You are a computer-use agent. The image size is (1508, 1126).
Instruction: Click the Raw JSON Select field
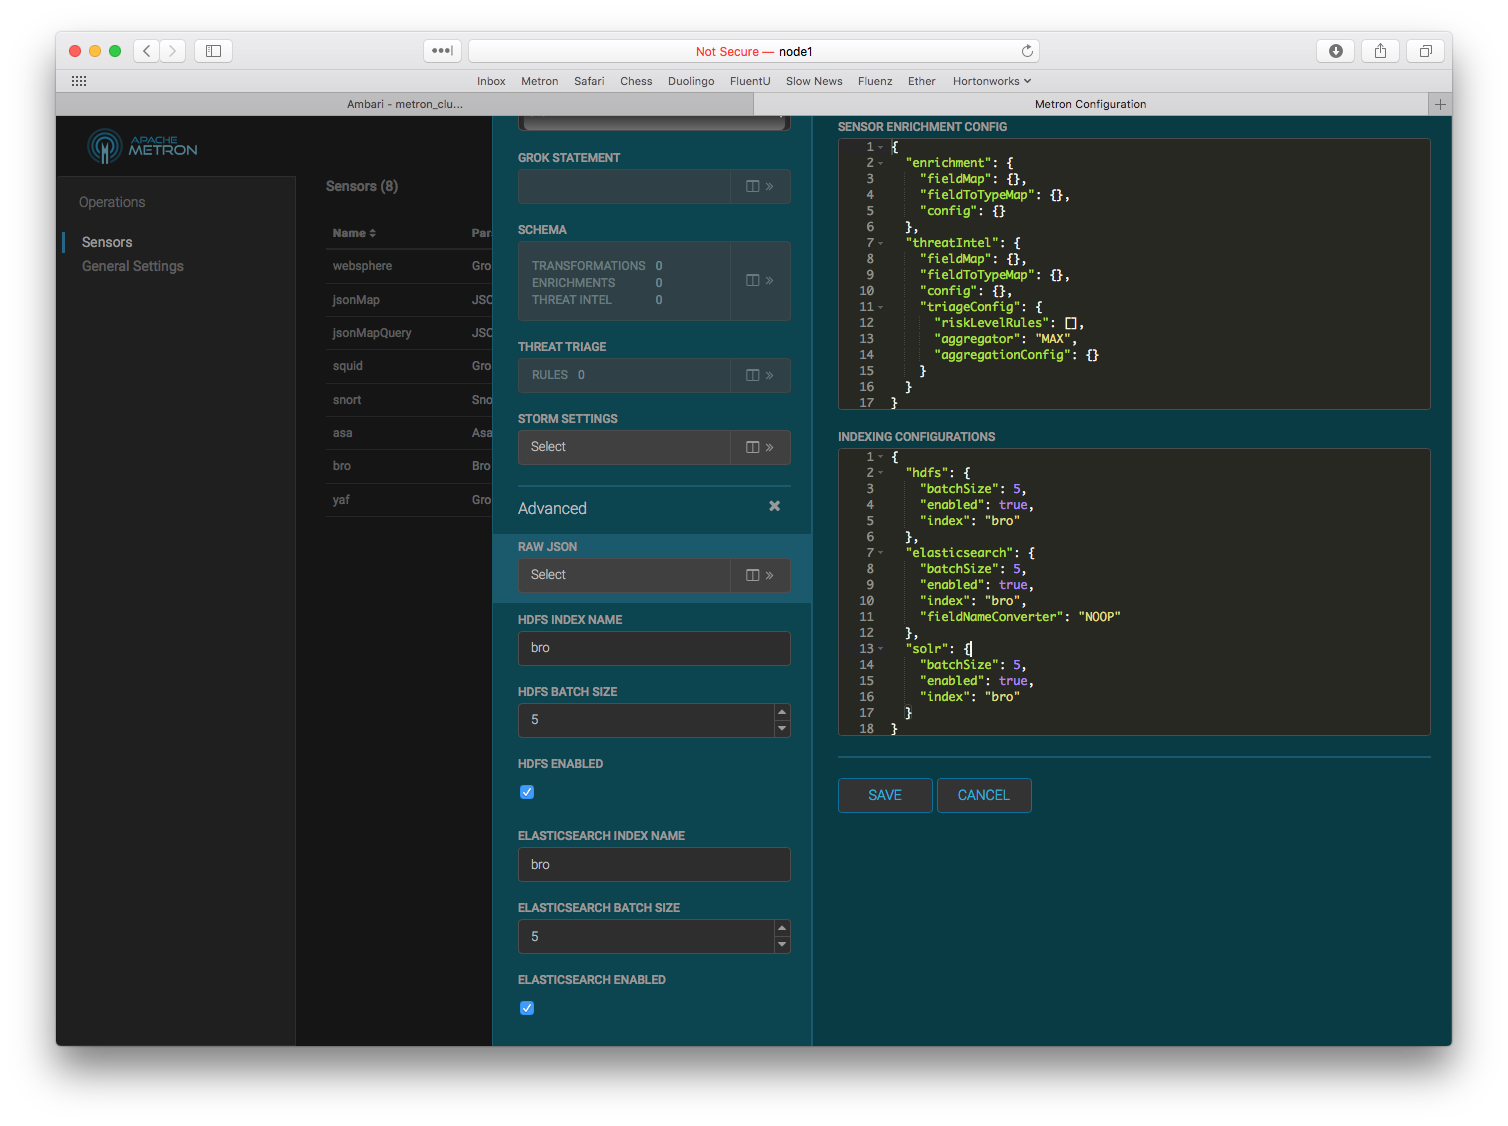(624, 575)
